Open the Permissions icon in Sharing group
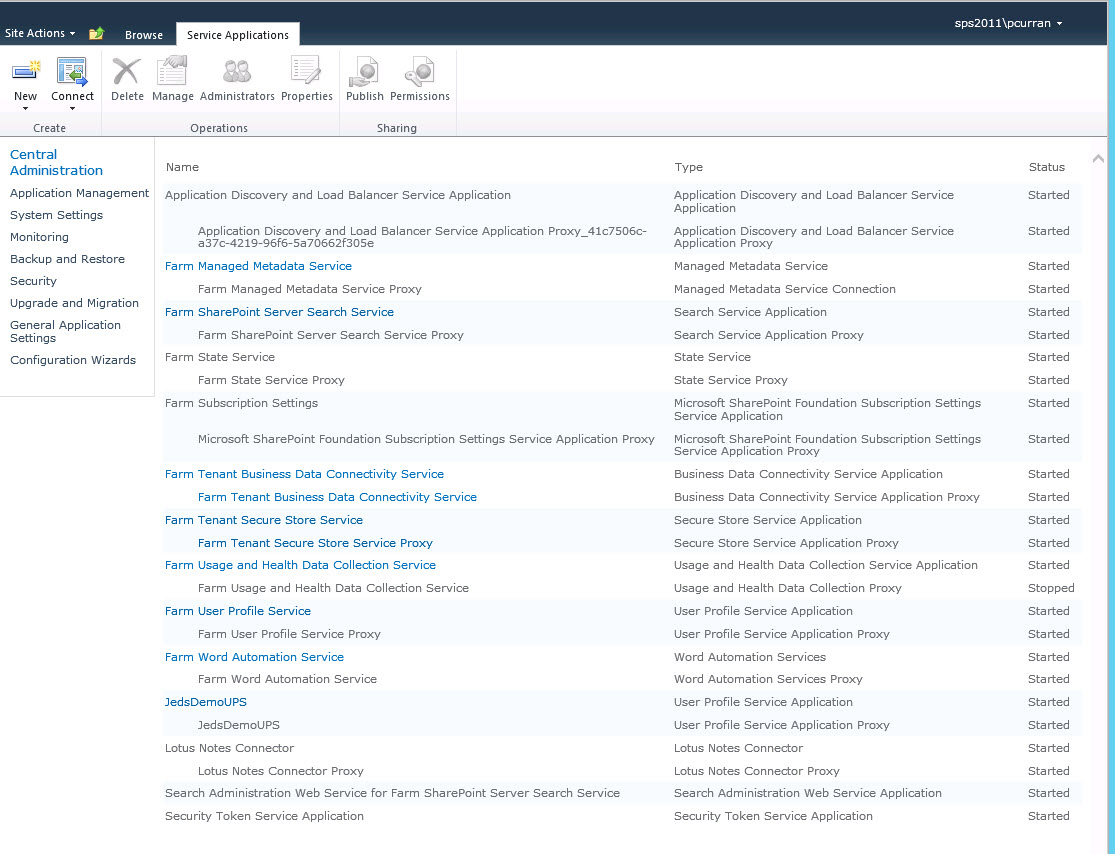1115x854 pixels. click(x=420, y=70)
